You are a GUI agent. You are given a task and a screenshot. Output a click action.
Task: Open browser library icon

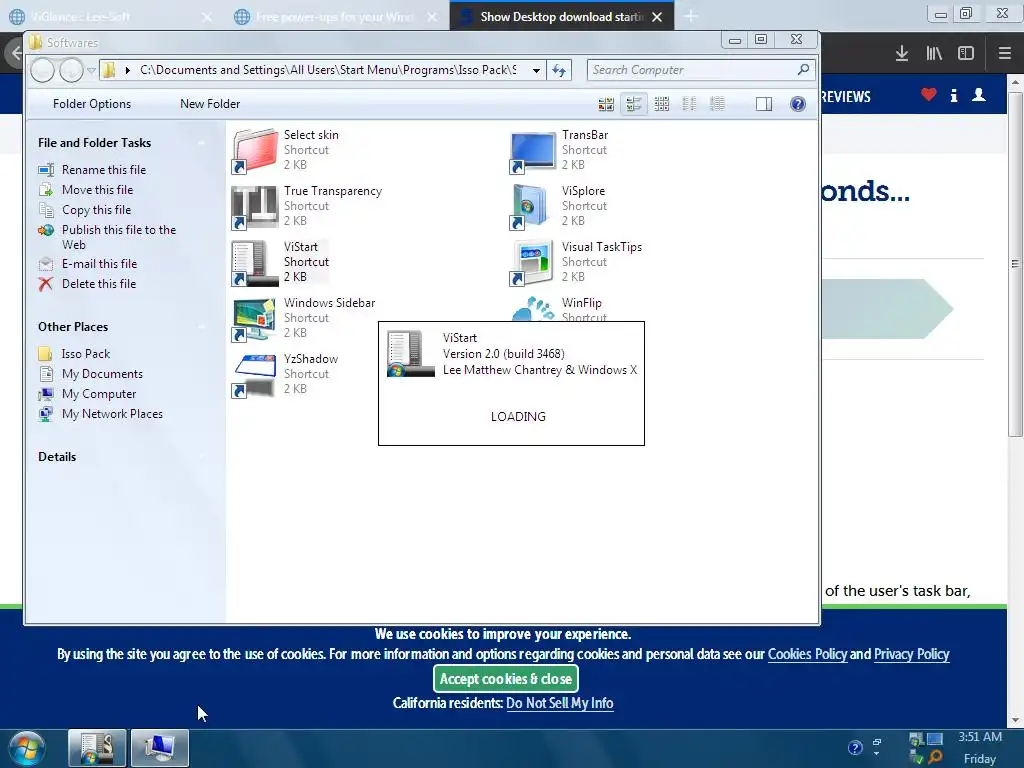coord(934,54)
